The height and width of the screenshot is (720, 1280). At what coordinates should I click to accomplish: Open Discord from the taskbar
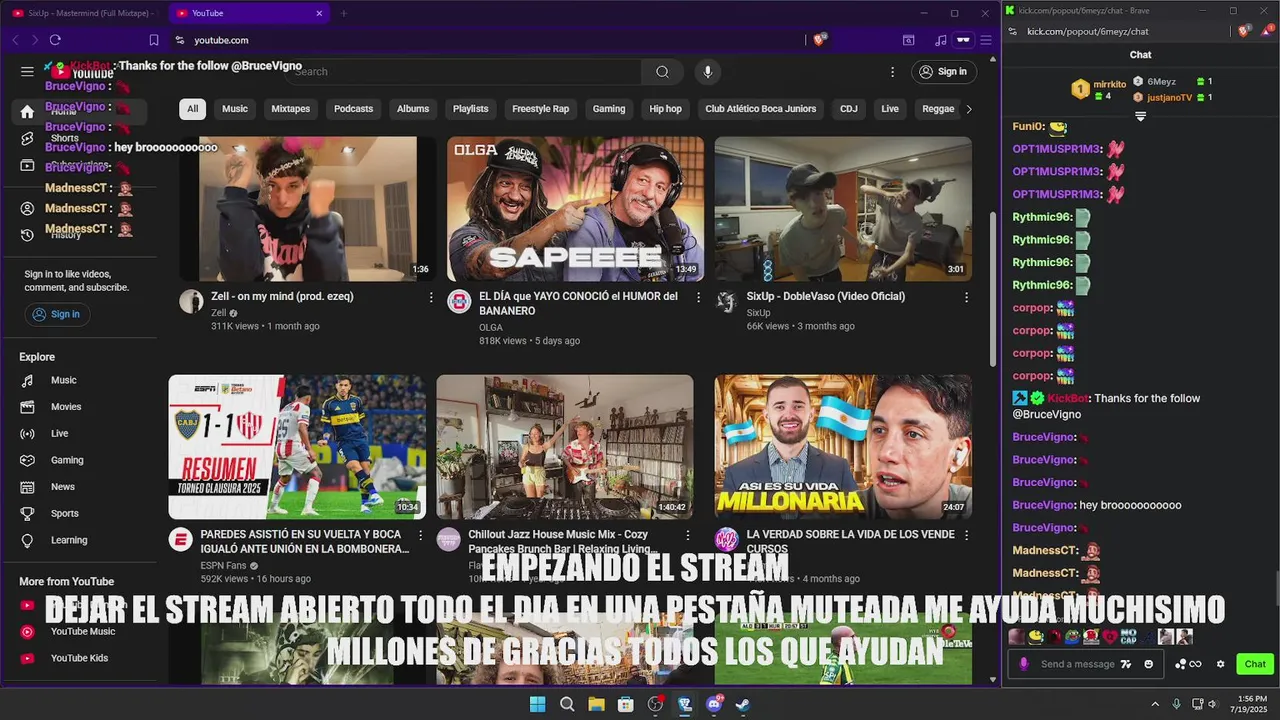point(714,704)
